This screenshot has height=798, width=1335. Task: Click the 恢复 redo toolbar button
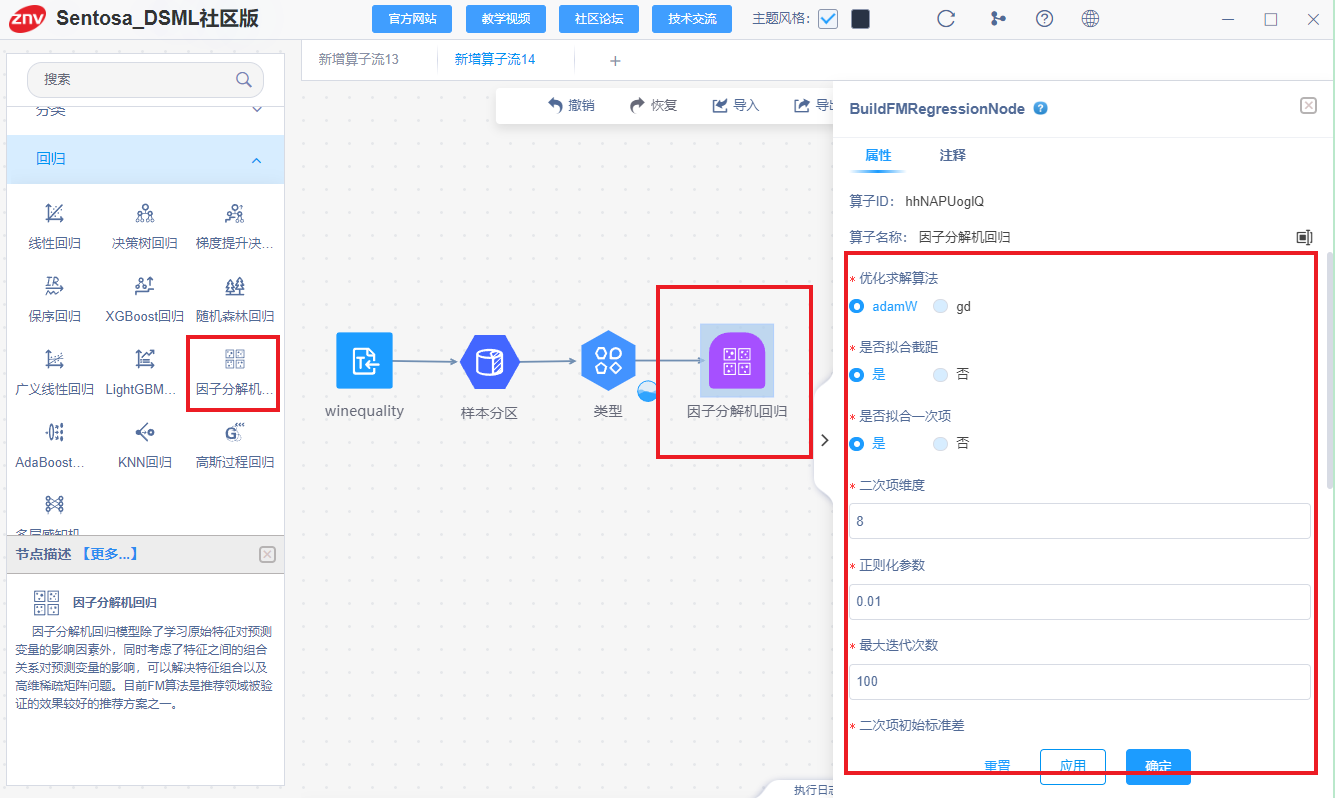point(654,105)
